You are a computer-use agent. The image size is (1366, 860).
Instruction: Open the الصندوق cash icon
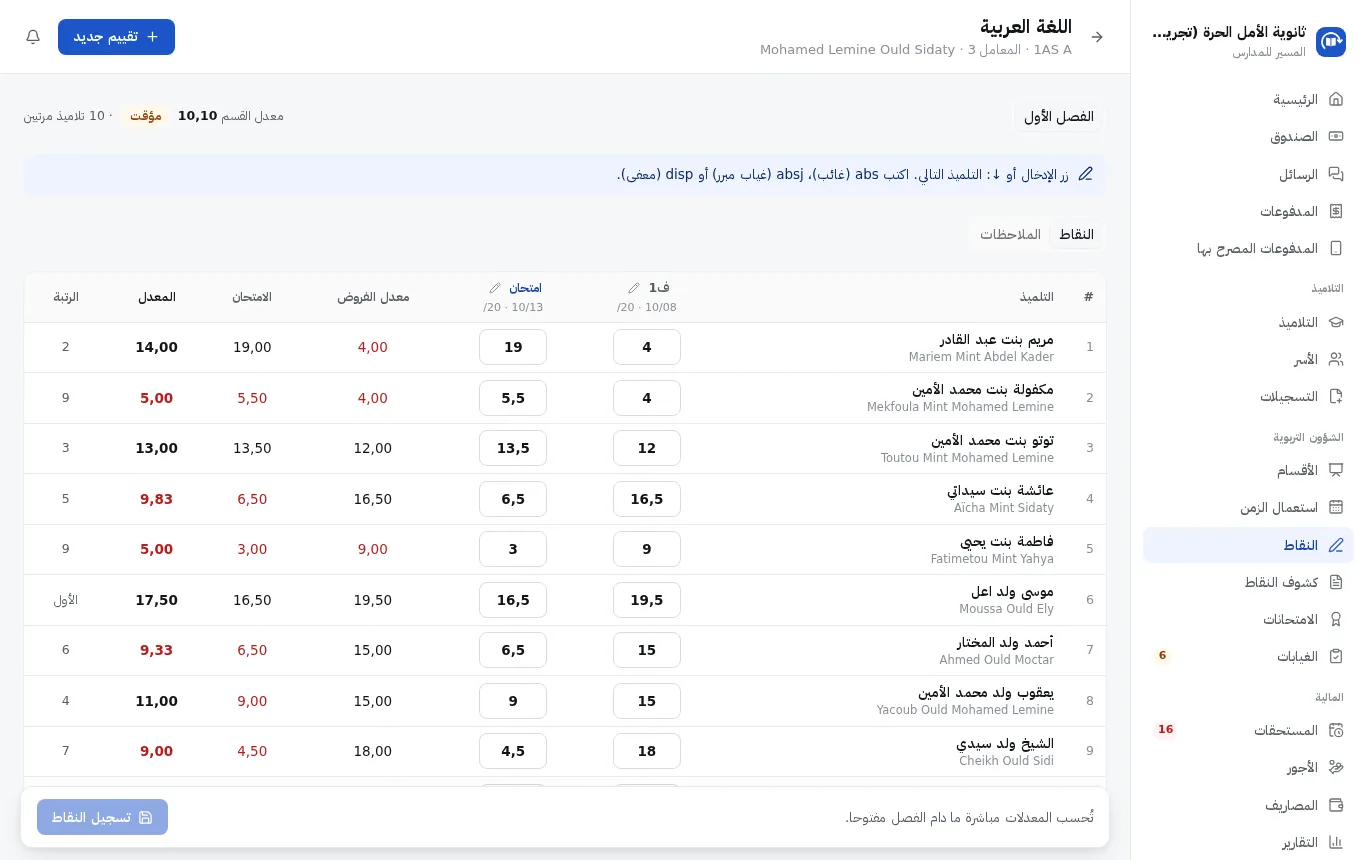pos(1336,136)
